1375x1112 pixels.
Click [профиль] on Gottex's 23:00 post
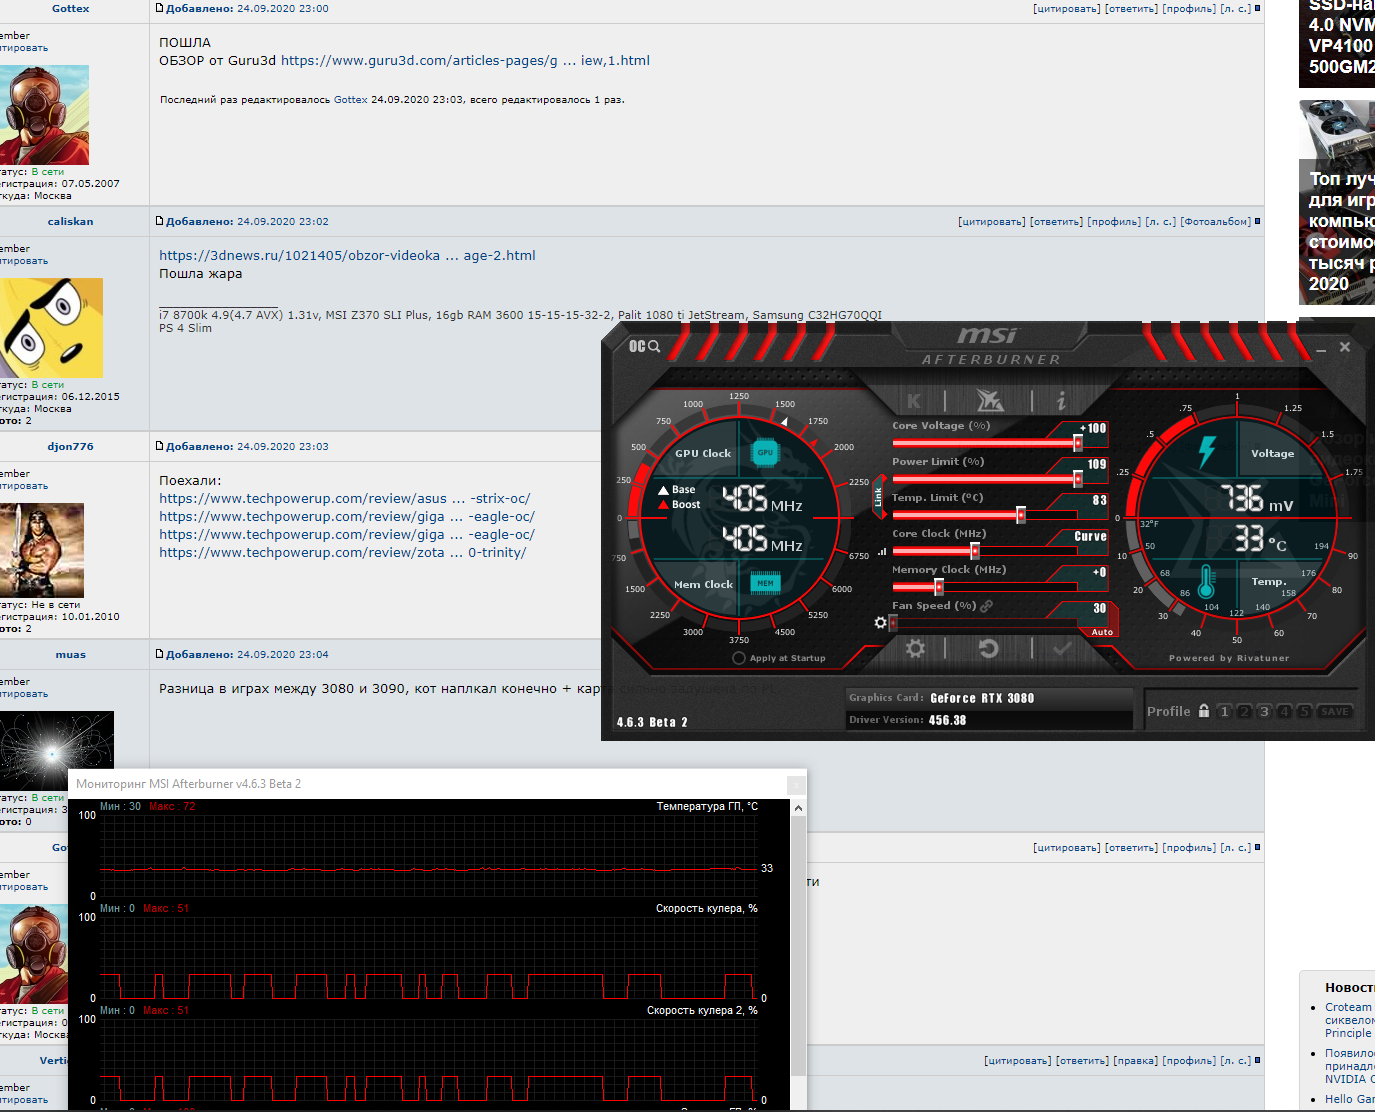(1189, 9)
